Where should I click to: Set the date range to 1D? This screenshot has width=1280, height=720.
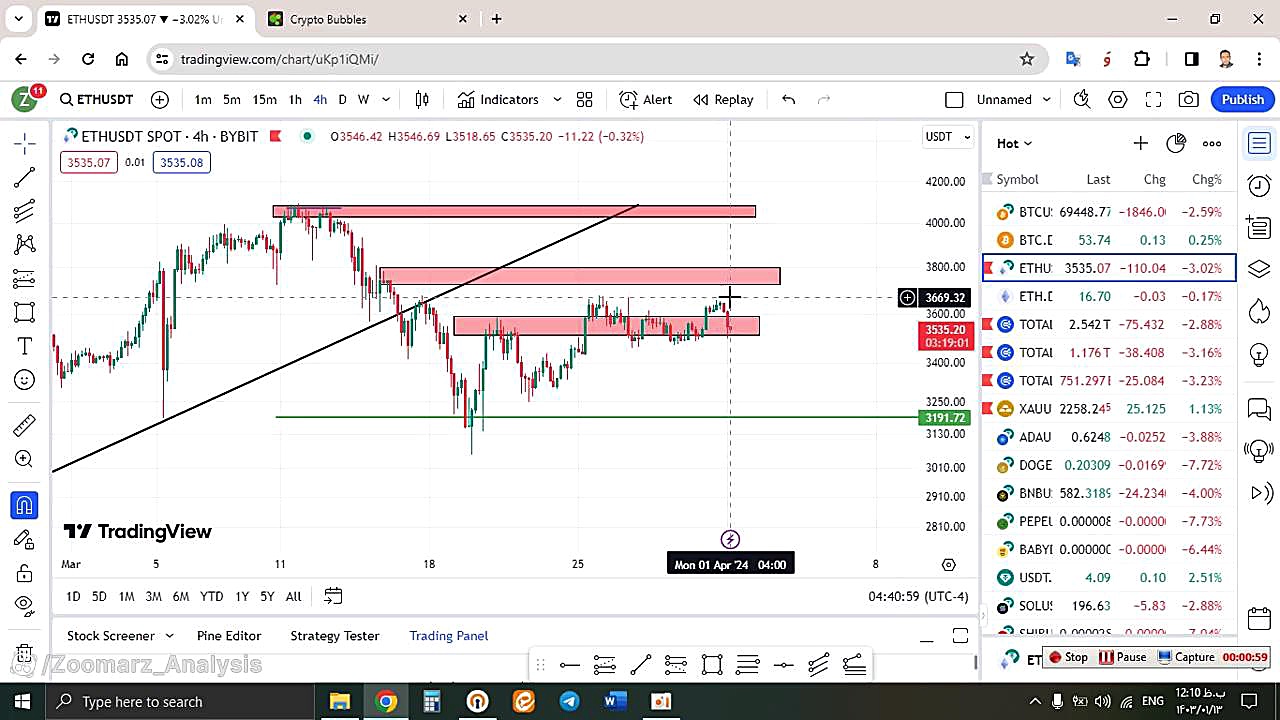pos(73,596)
